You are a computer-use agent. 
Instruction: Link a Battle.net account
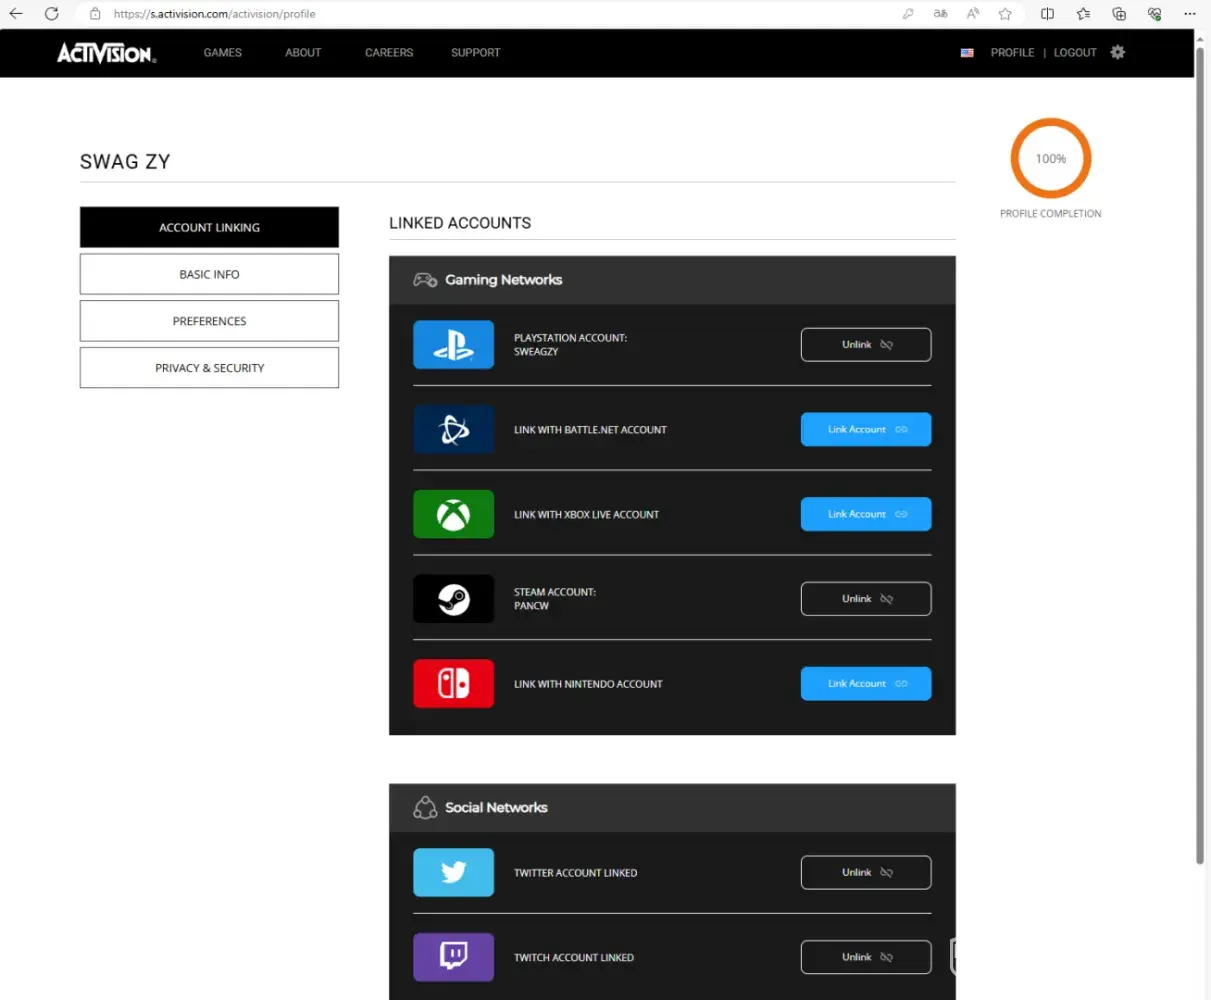click(865, 430)
